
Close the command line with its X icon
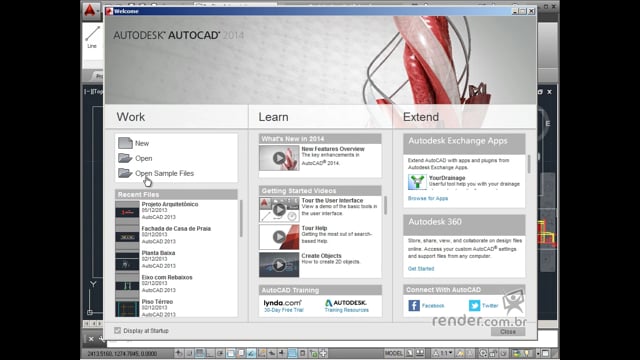[91, 339]
